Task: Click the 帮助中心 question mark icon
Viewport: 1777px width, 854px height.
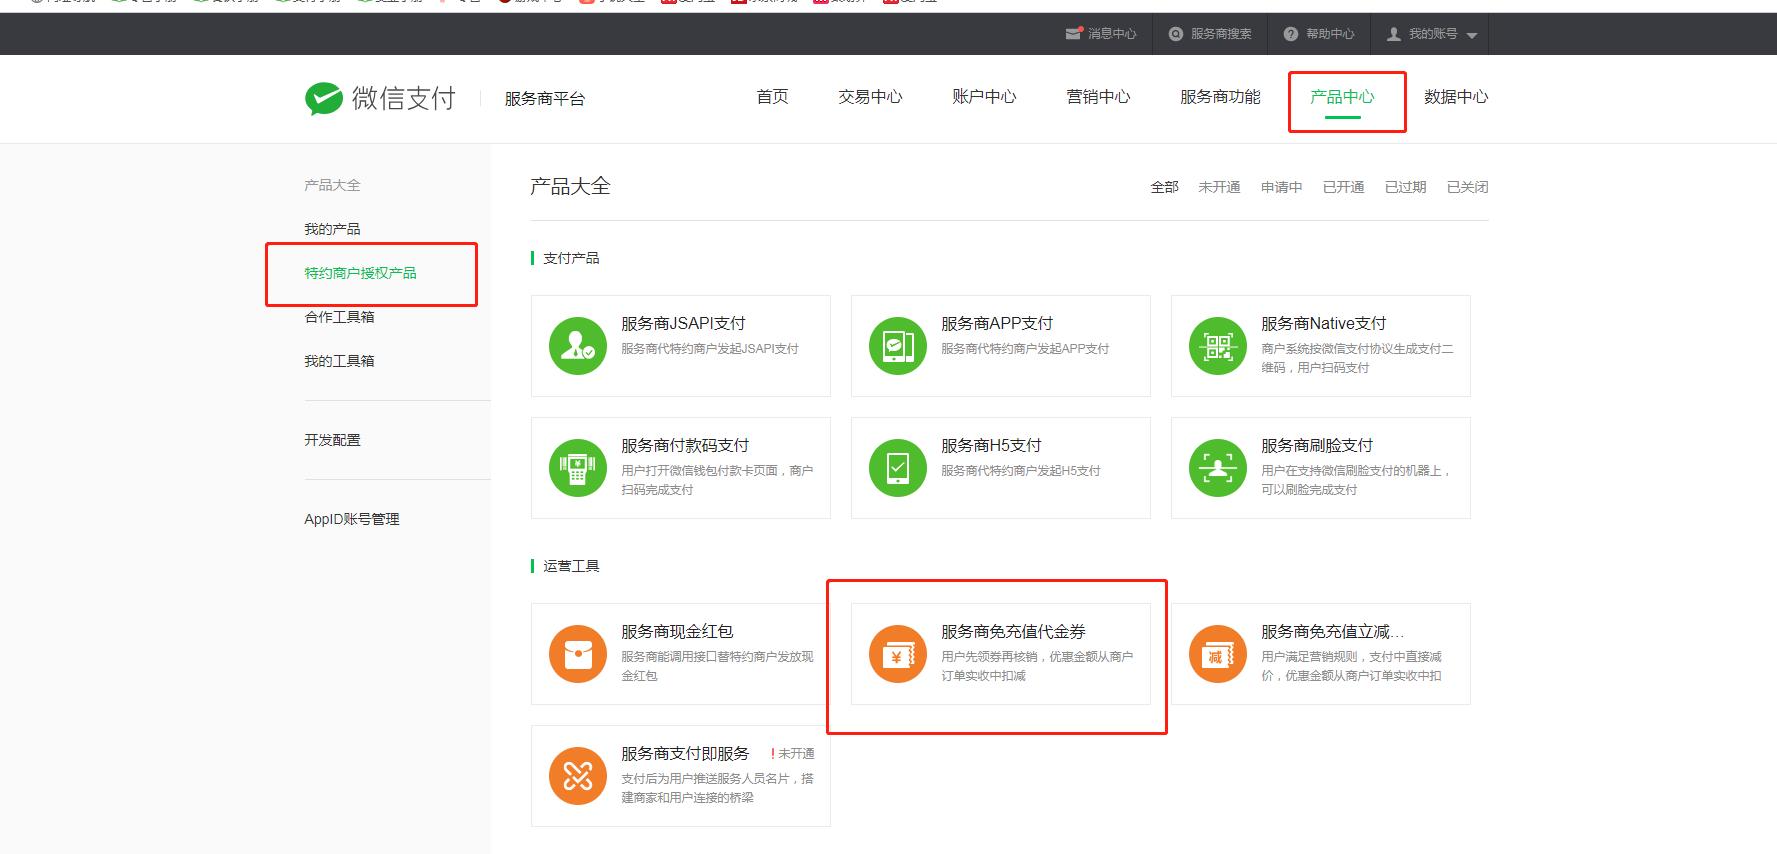Action: pyautogui.click(x=1291, y=34)
